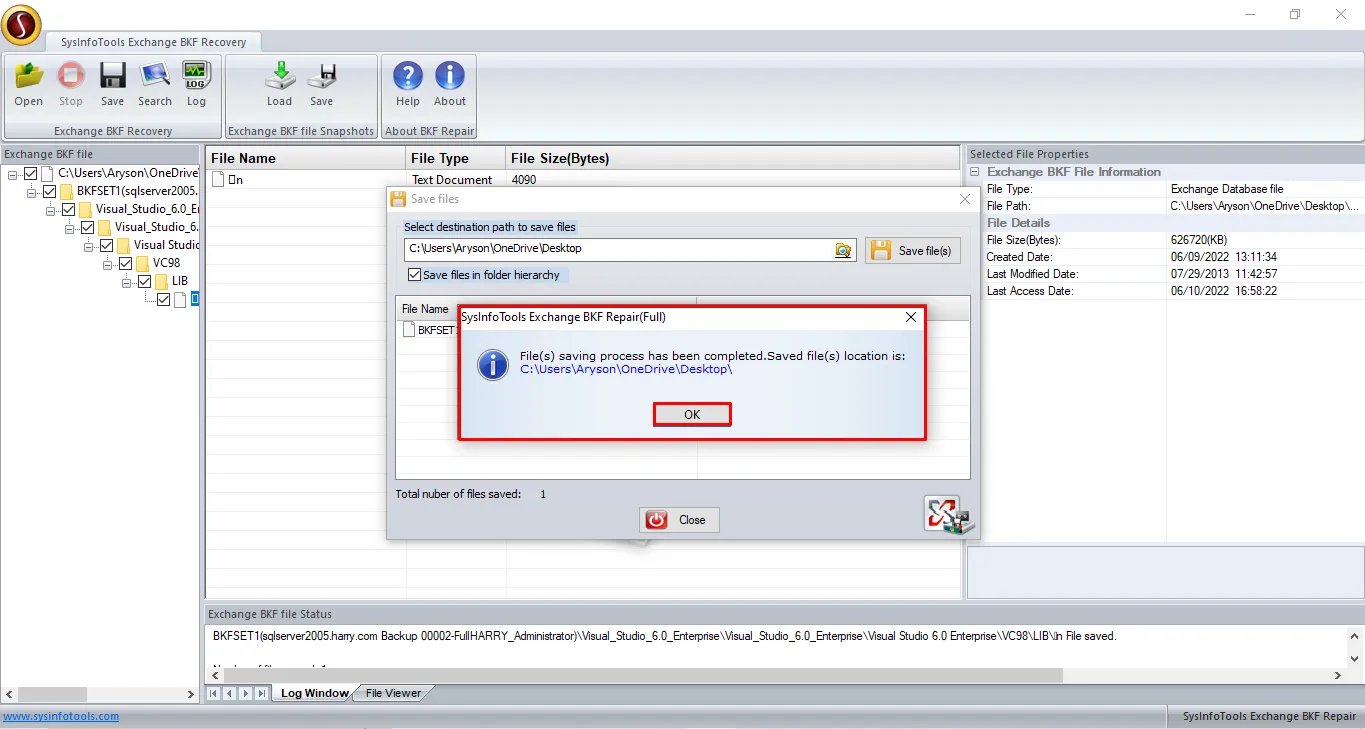
Task: Collapse the Visual Studio tree node
Action: 89,245
